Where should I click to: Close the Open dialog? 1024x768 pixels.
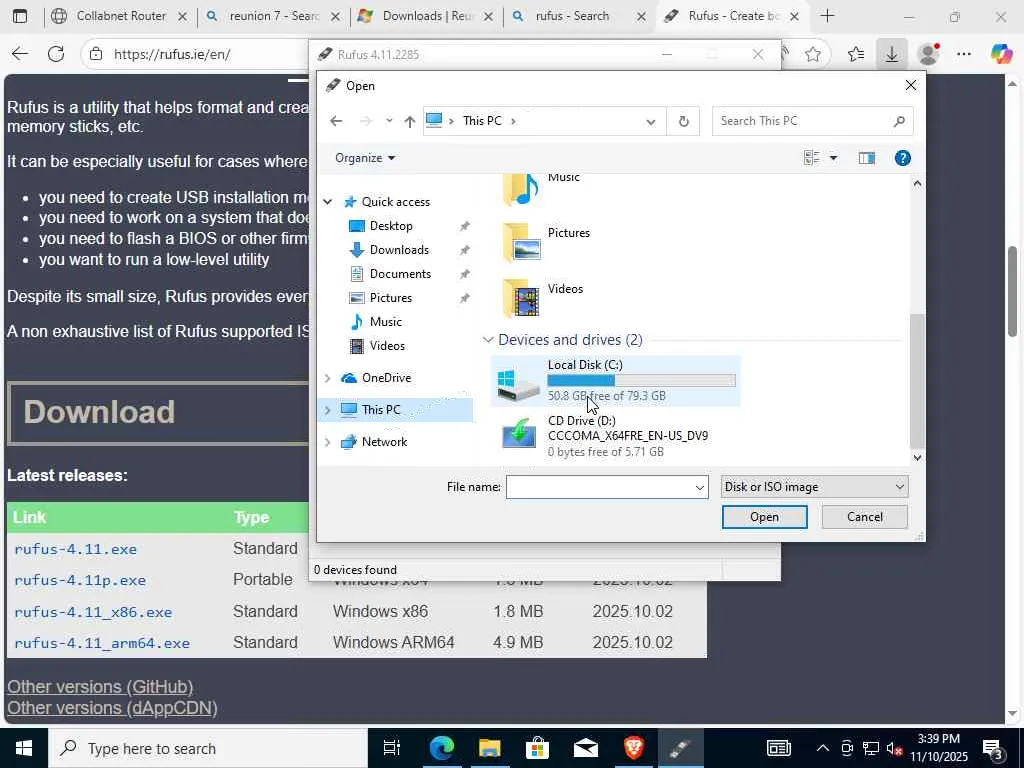point(910,86)
